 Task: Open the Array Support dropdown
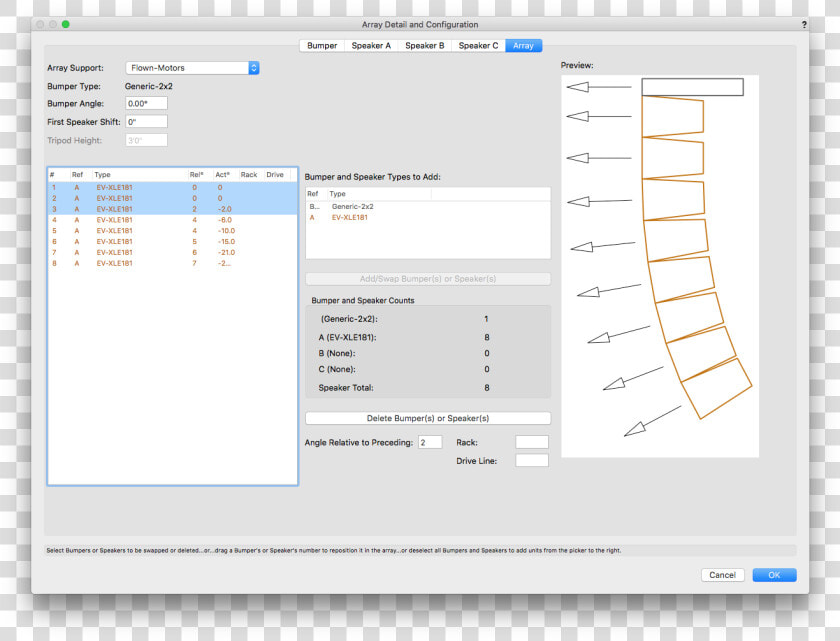click(x=192, y=68)
